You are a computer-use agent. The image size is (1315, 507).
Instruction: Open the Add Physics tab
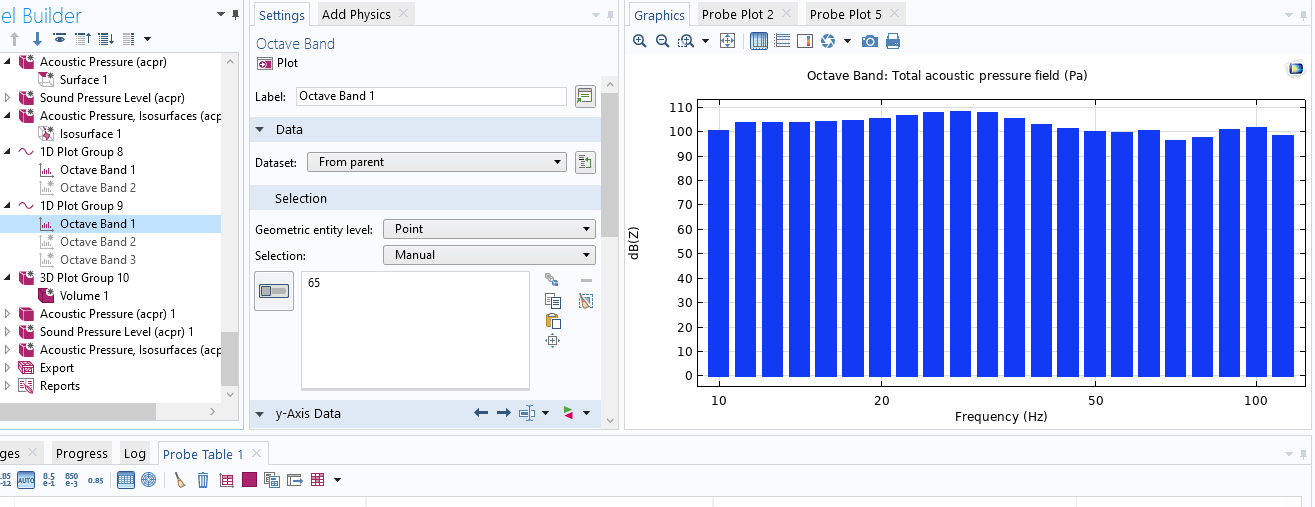pyautogui.click(x=356, y=14)
